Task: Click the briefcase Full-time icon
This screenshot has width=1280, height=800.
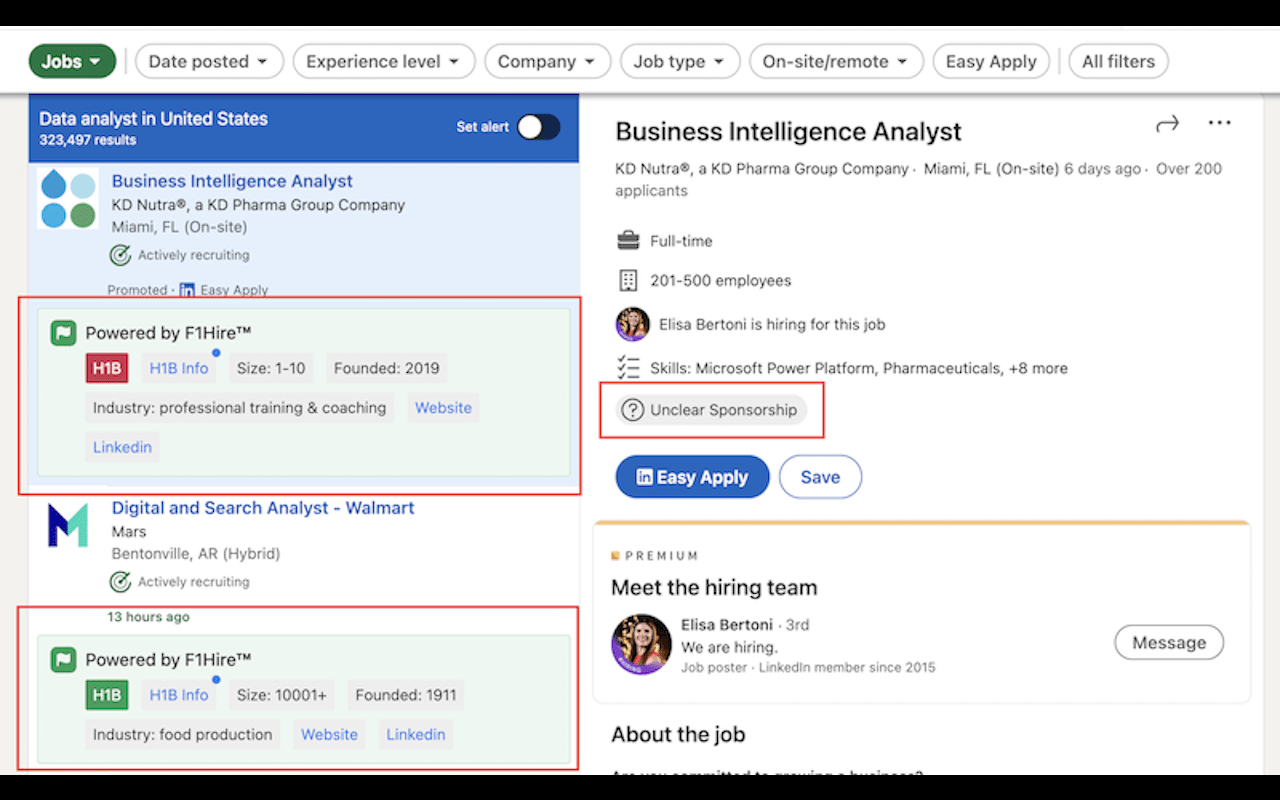Action: click(628, 241)
